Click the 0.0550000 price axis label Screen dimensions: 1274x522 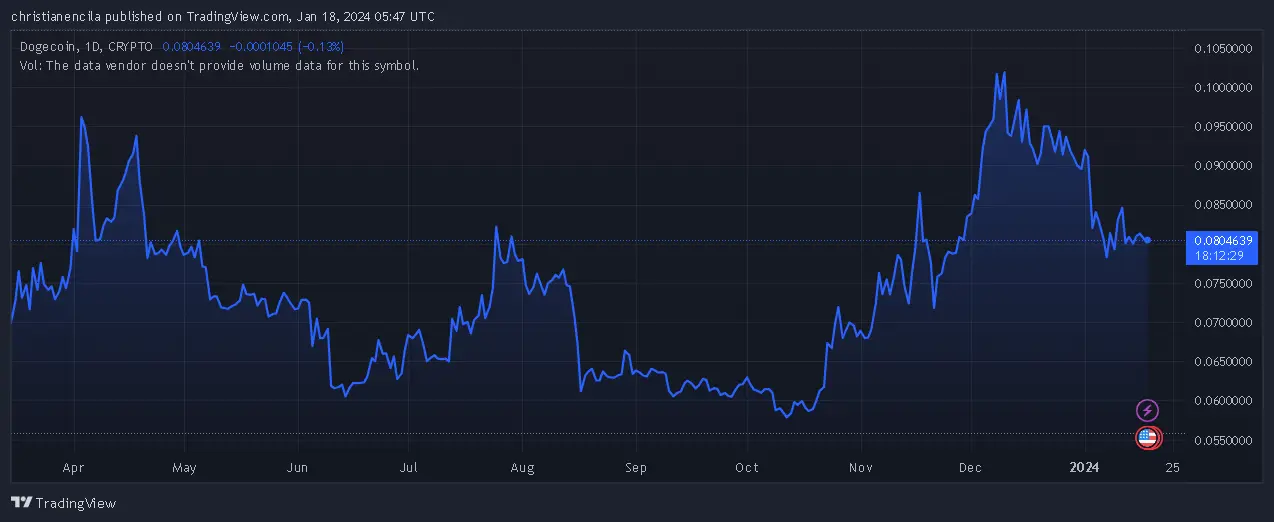(1224, 441)
